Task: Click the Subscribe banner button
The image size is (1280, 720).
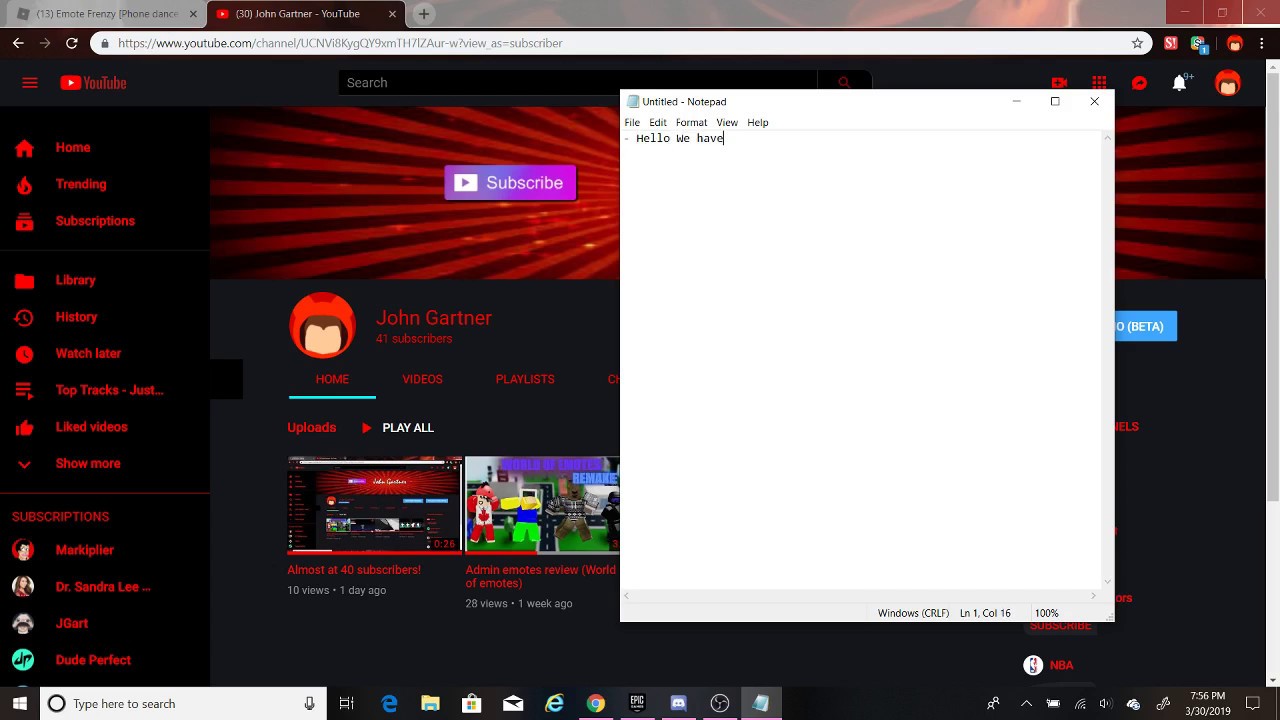Action: click(510, 183)
